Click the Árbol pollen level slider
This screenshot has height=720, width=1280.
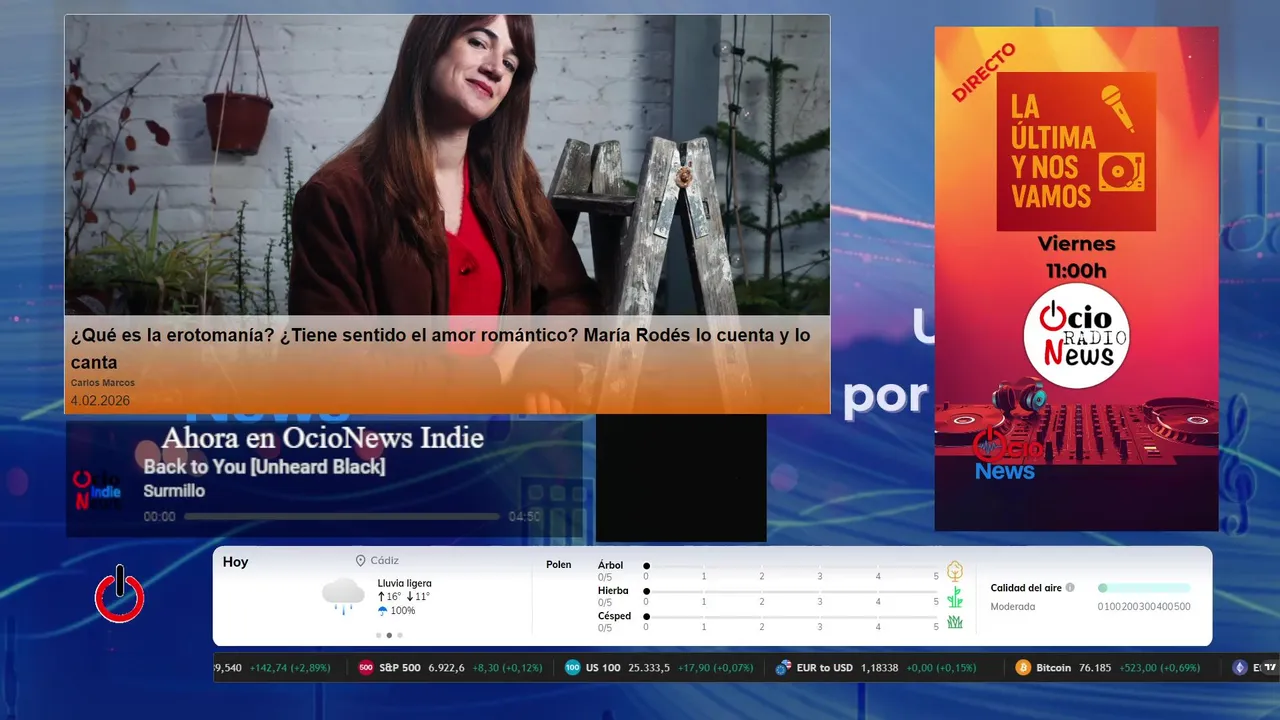[x=791, y=566]
